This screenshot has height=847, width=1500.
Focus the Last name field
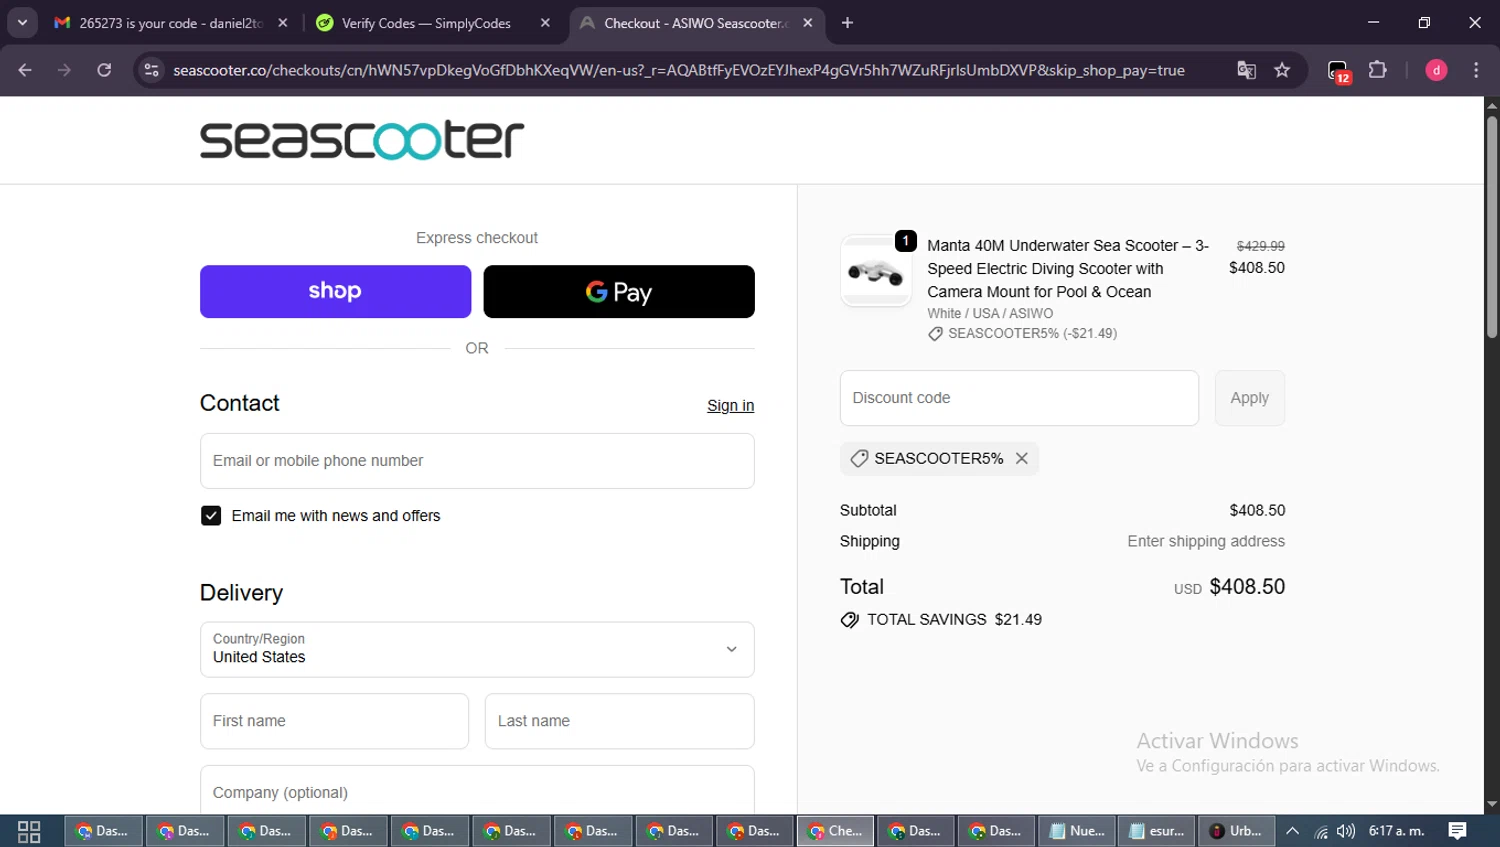[x=619, y=721]
